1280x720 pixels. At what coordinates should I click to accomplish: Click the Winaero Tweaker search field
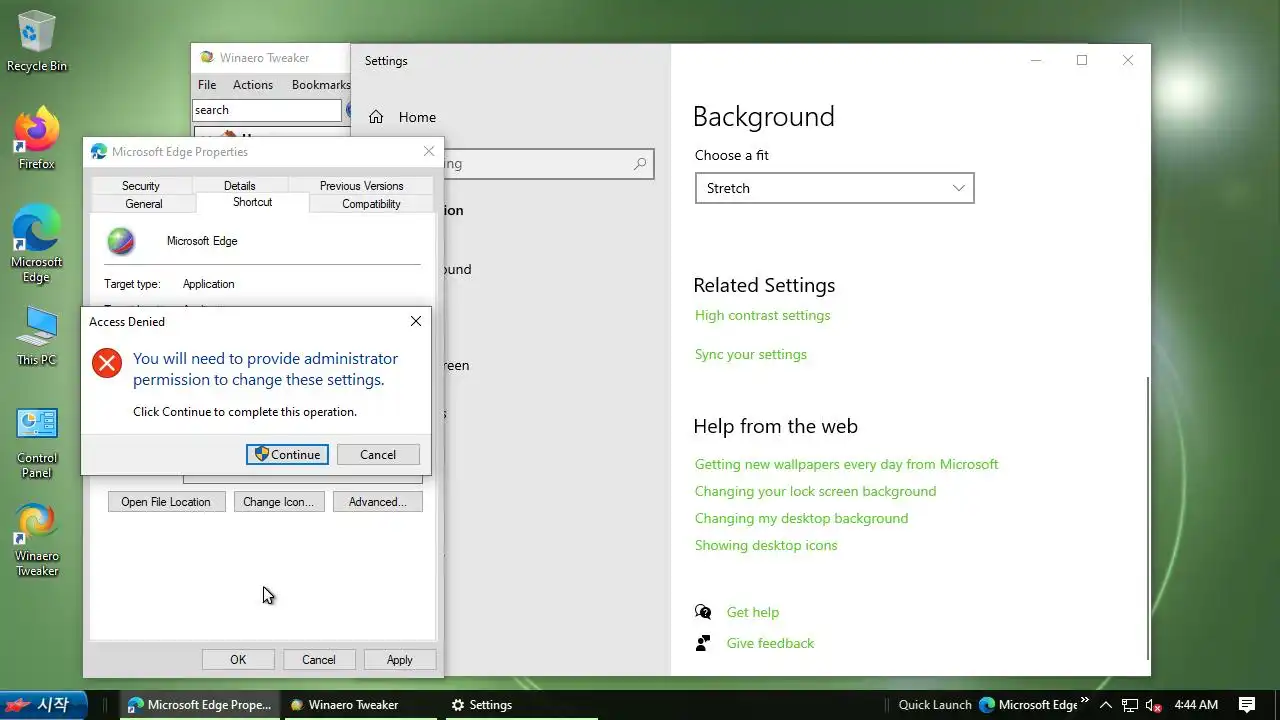point(267,110)
